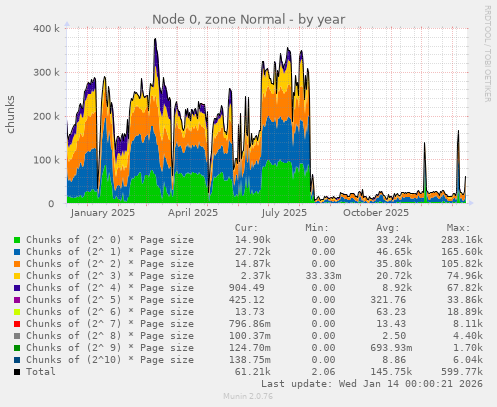Screen dimensions: 497x407
Task: Click the green swatch for 2^0 chunks
Action: pyautogui.click(x=17, y=240)
